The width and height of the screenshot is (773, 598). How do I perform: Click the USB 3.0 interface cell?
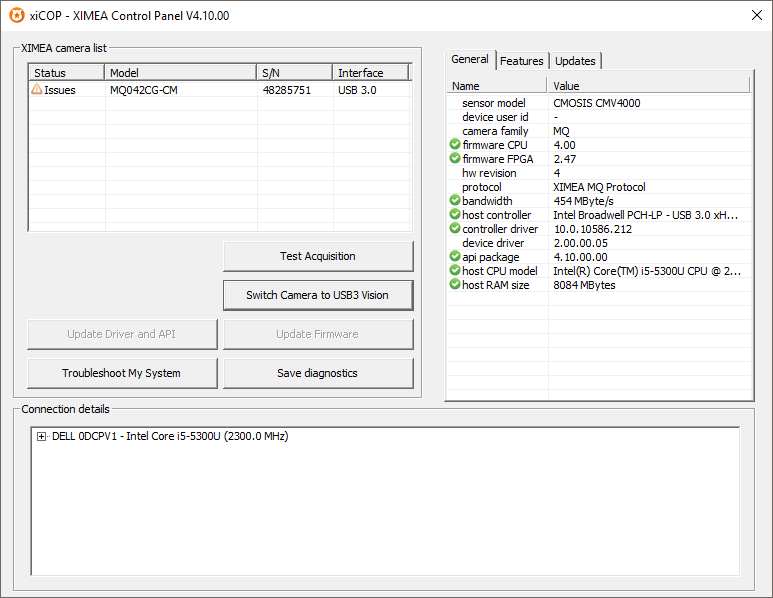coord(357,90)
